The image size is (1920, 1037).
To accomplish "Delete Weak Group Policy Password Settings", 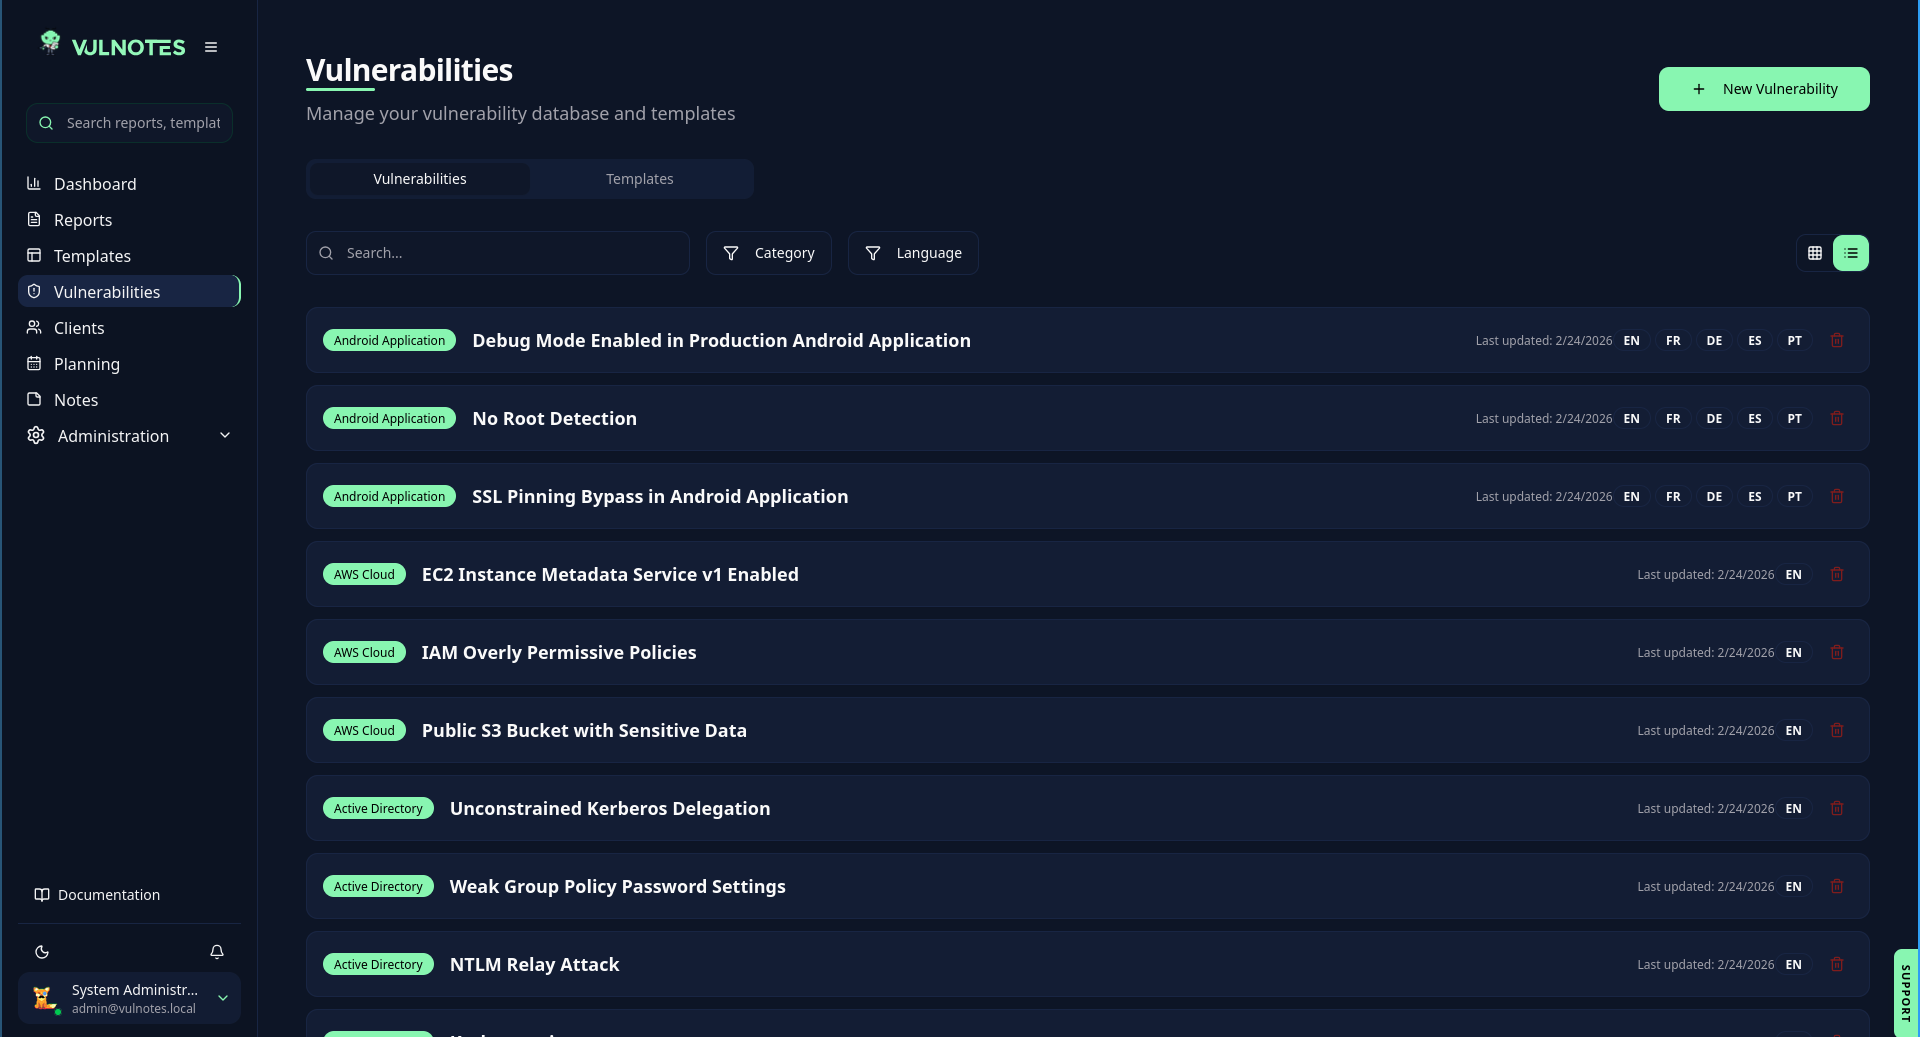I will coord(1837,887).
